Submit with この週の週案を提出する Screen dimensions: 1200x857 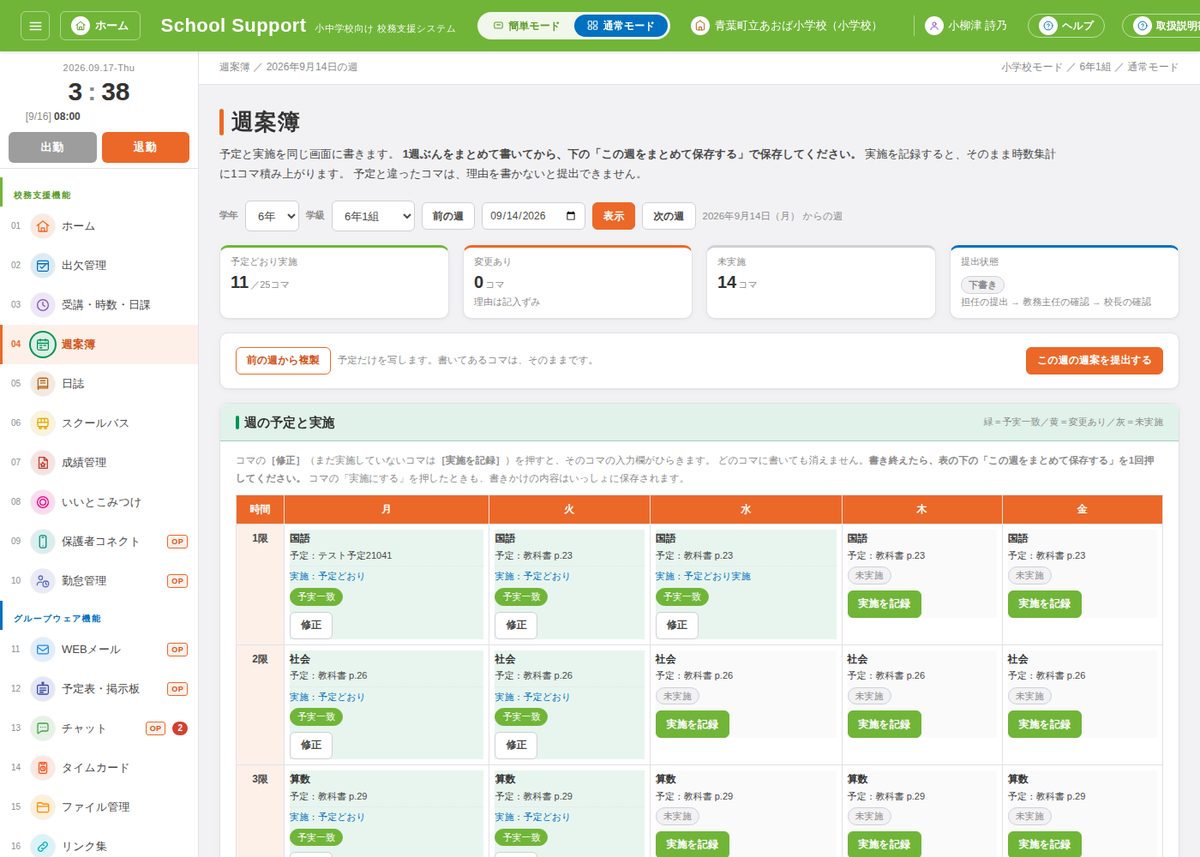click(1094, 361)
